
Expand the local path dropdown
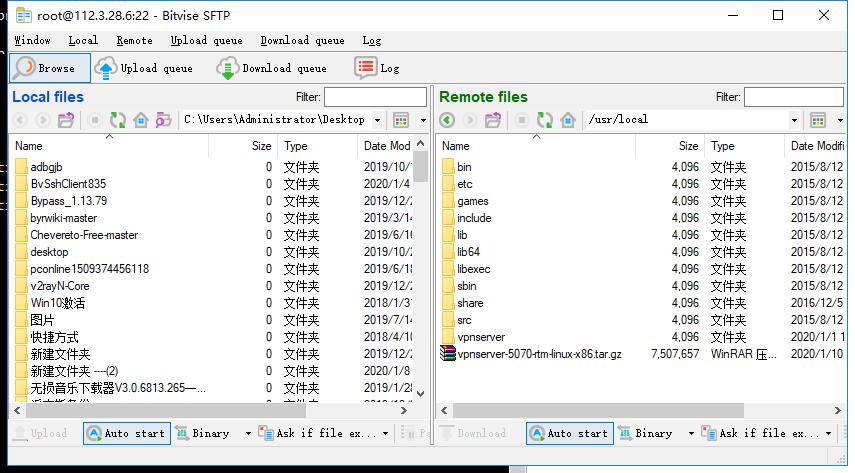point(377,120)
